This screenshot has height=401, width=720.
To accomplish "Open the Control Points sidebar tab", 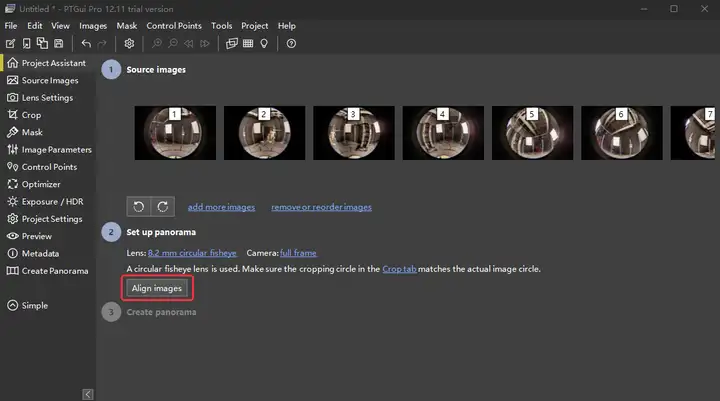I will point(42,167).
